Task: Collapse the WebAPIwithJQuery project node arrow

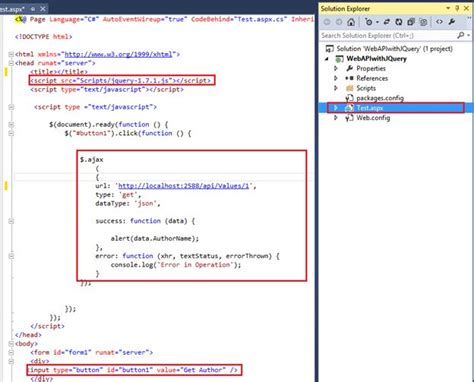Action: point(327,59)
